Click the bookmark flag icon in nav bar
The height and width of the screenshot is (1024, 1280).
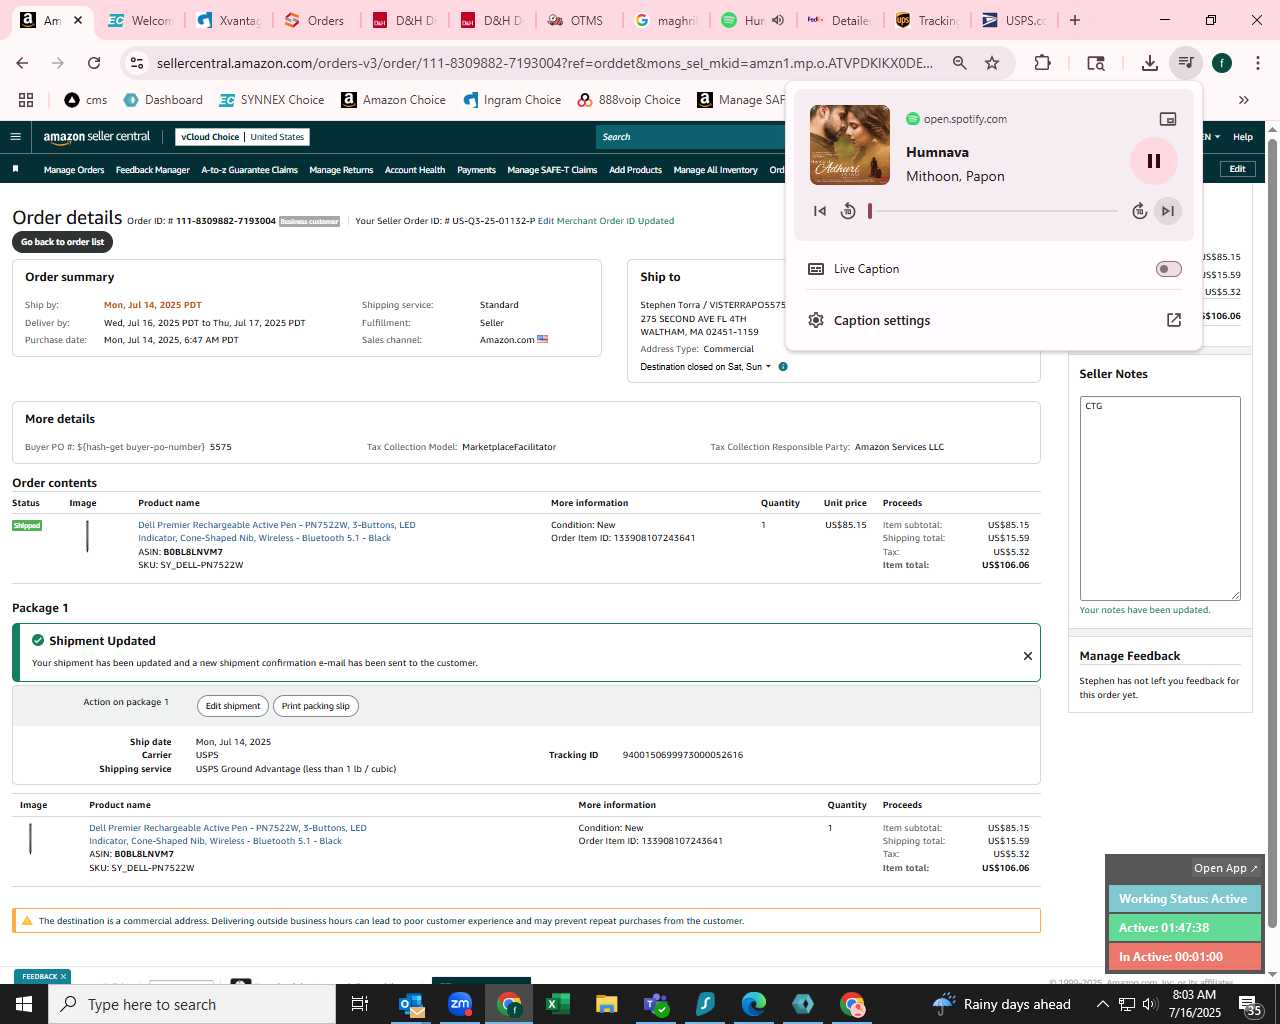tap(15, 169)
